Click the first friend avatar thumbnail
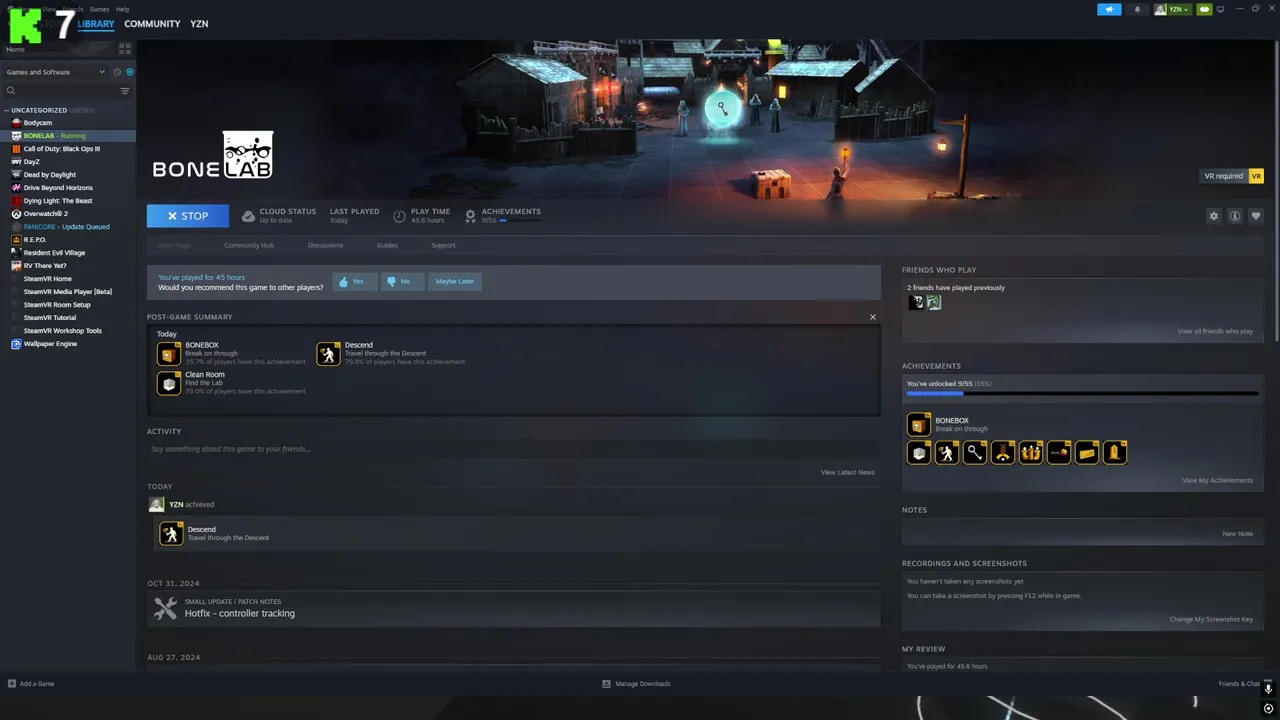The width and height of the screenshot is (1280, 720). pyautogui.click(x=916, y=302)
